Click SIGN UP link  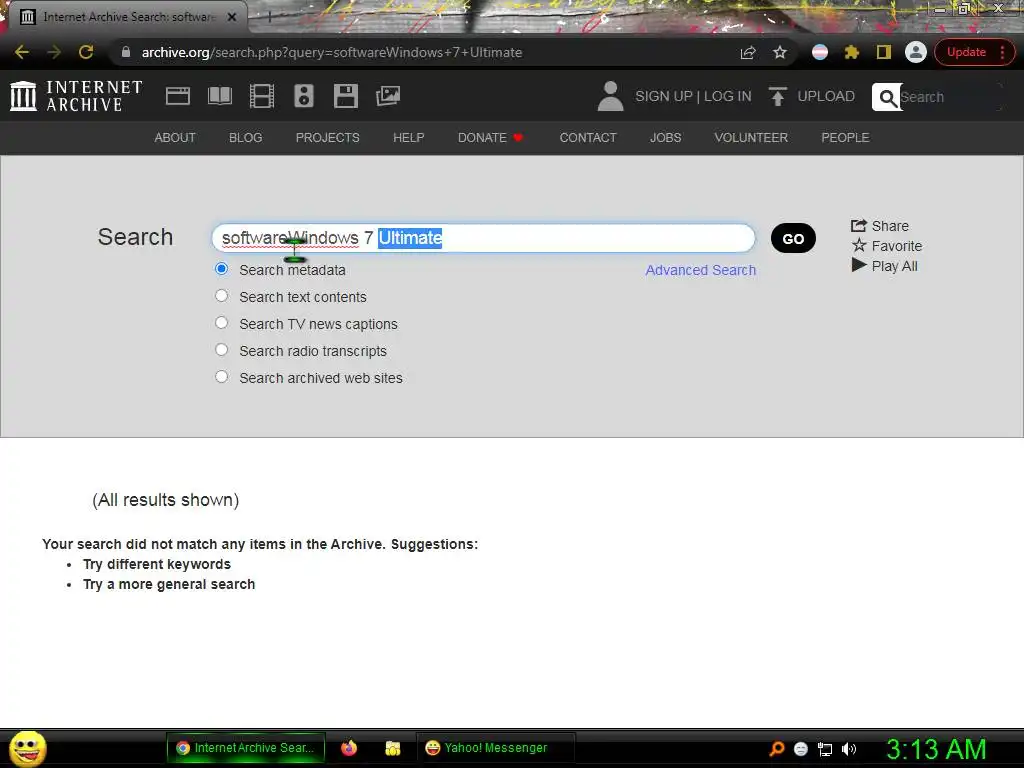[664, 96]
